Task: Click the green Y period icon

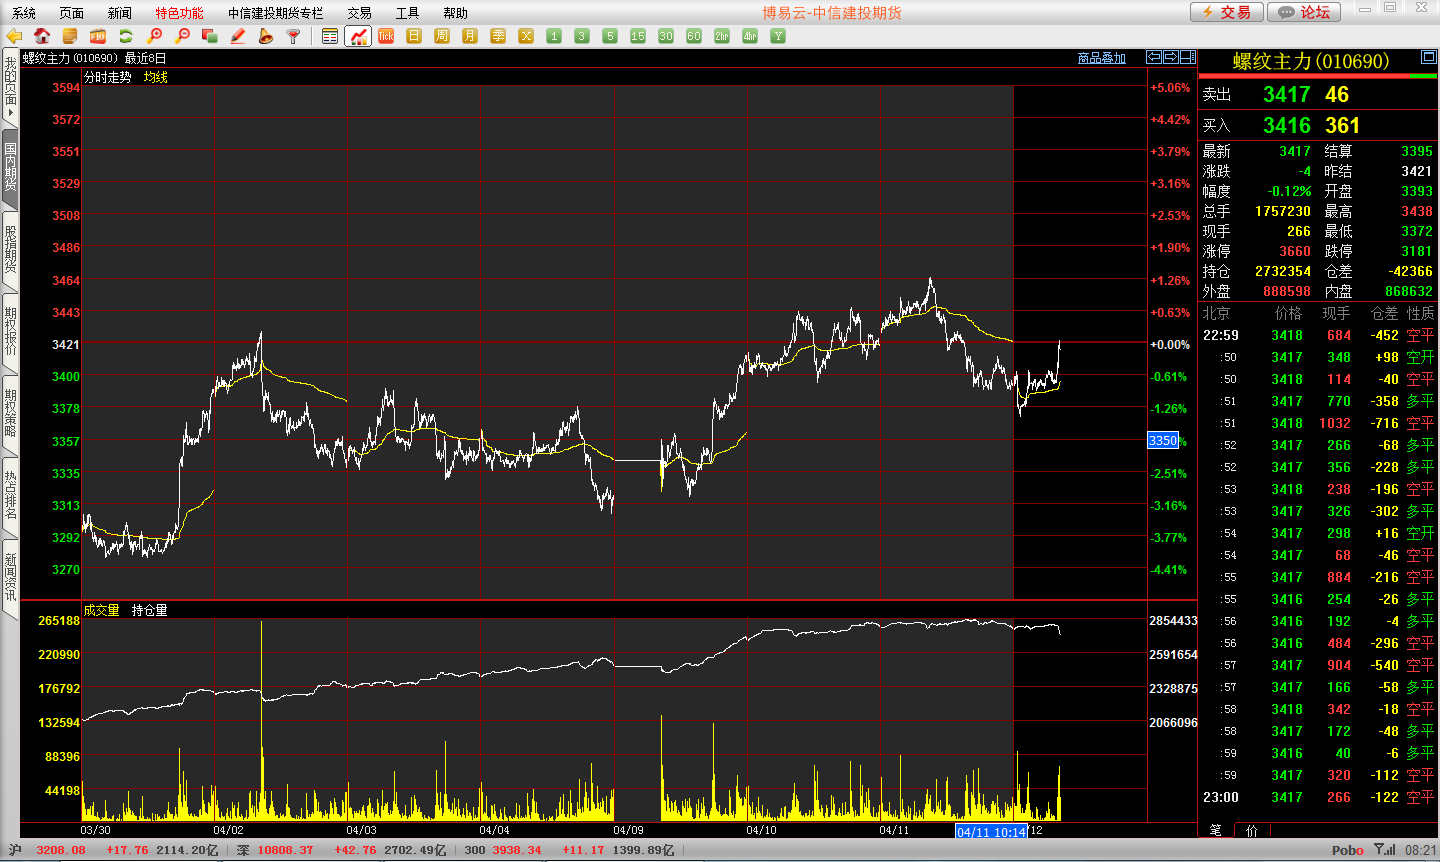Action: click(778, 36)
